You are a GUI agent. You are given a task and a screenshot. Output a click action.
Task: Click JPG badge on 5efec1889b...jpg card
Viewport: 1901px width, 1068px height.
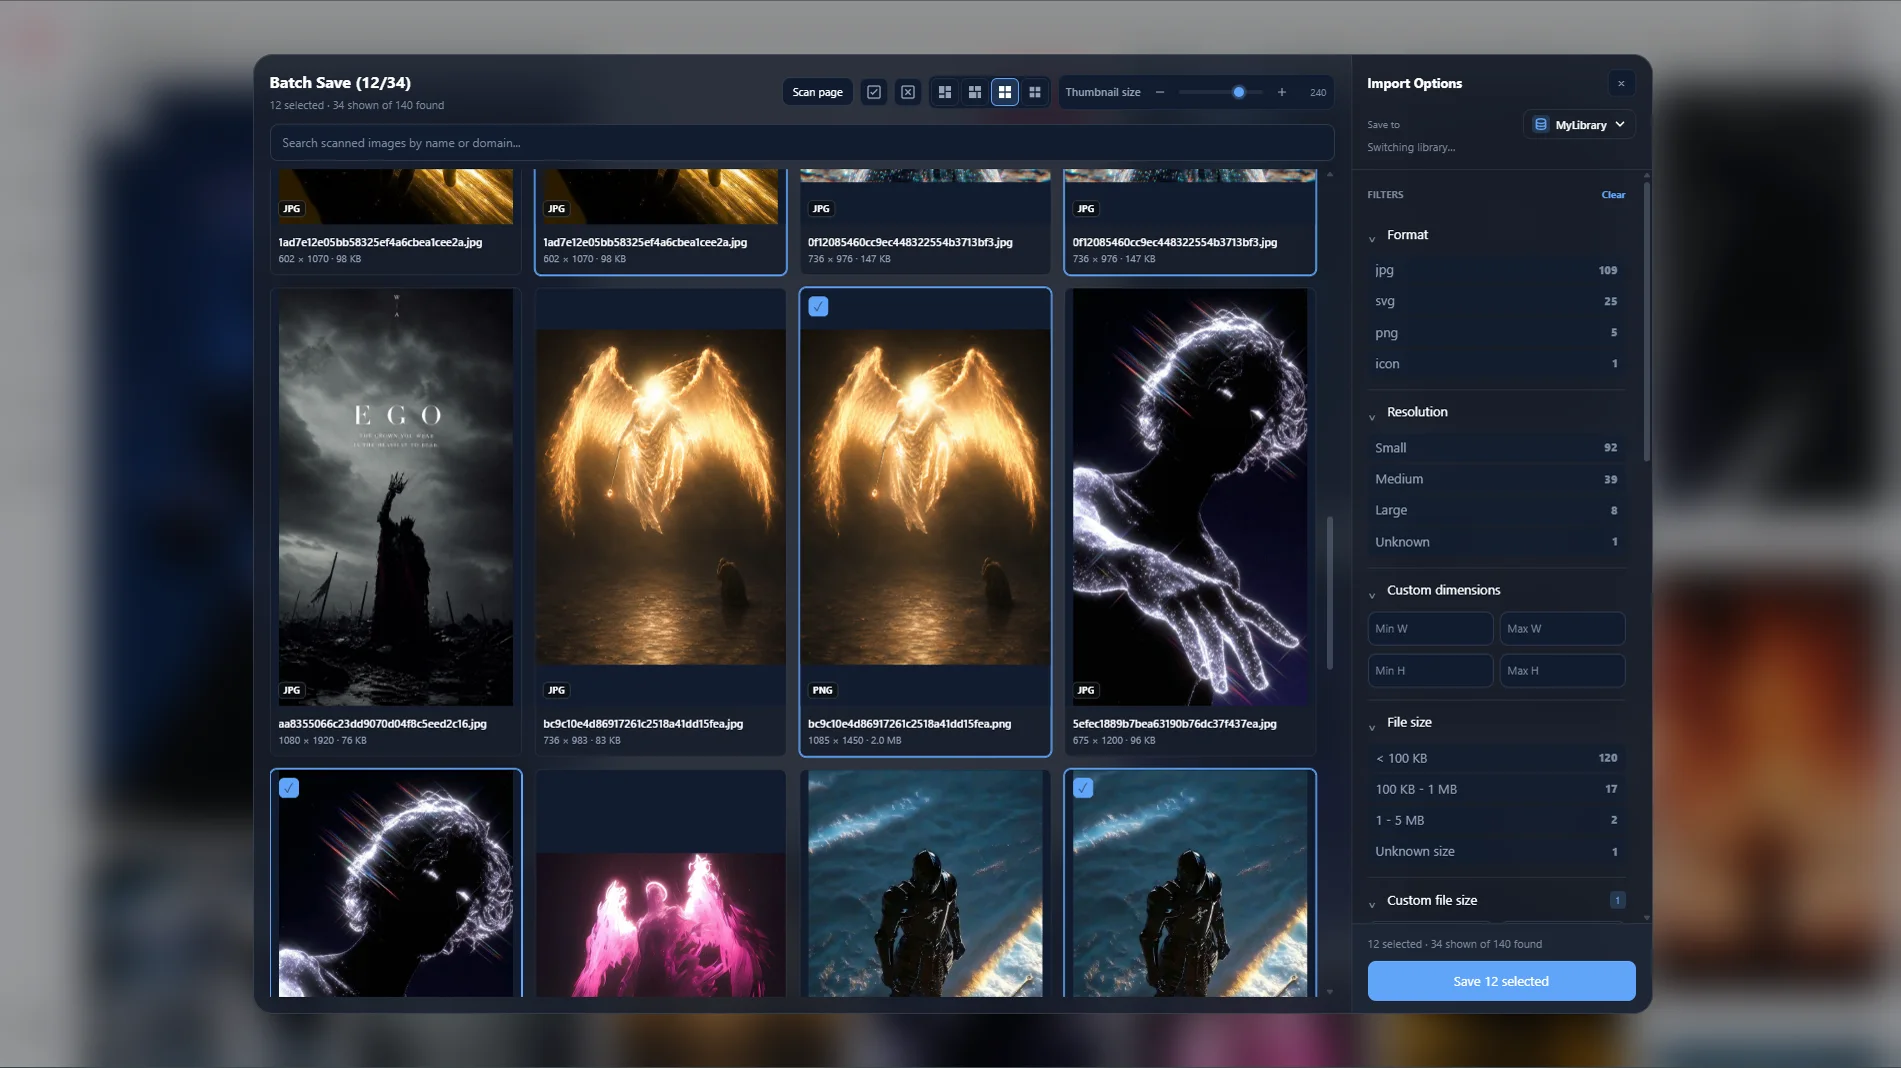1086,690
